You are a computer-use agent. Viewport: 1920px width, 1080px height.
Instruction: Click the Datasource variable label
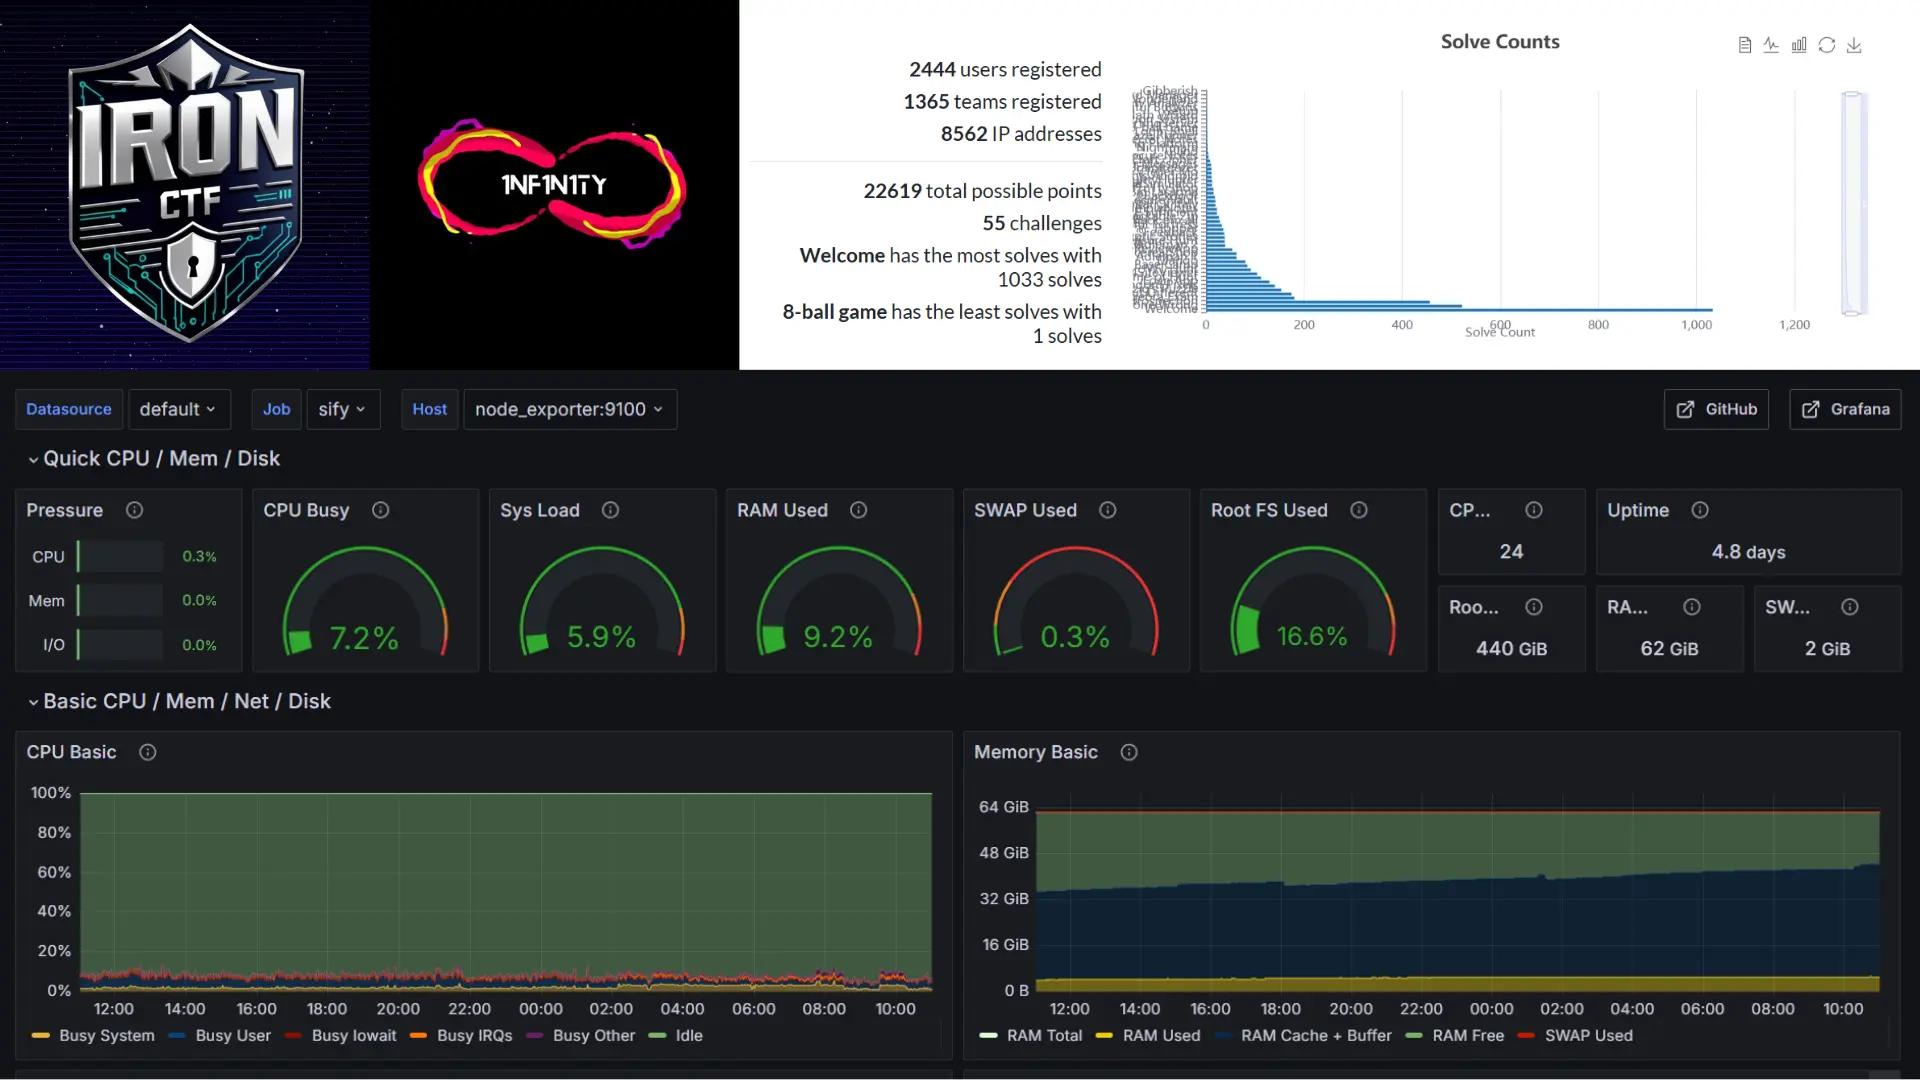pos(69,409)
